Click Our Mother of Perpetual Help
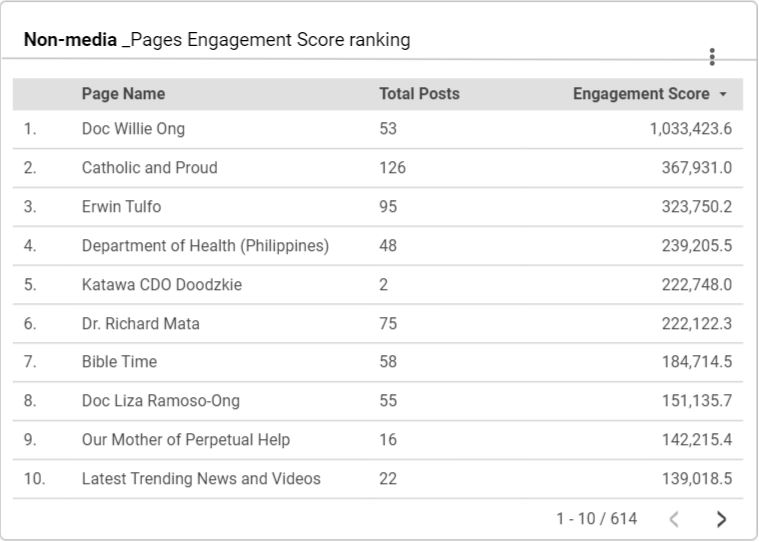The image size is (759, 542). point(186,440)
